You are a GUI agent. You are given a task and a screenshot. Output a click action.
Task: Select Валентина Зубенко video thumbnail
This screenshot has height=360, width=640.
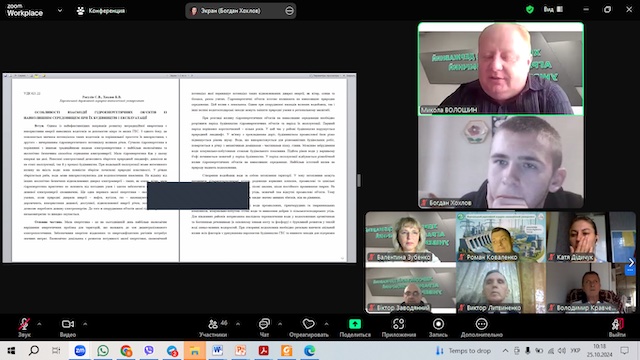(x=411, y=237)
